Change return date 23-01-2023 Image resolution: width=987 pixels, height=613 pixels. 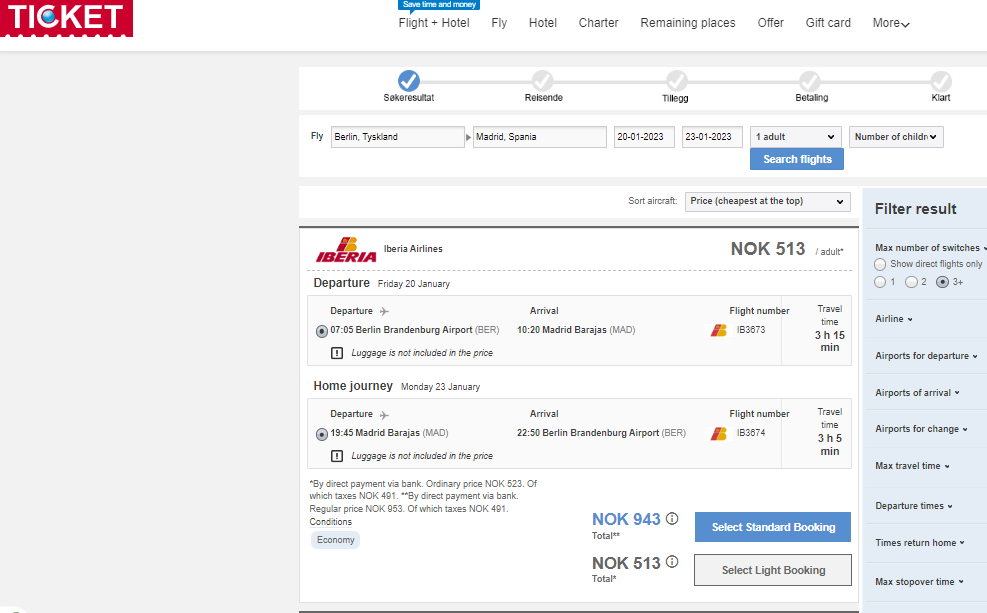tap(712, 137)
